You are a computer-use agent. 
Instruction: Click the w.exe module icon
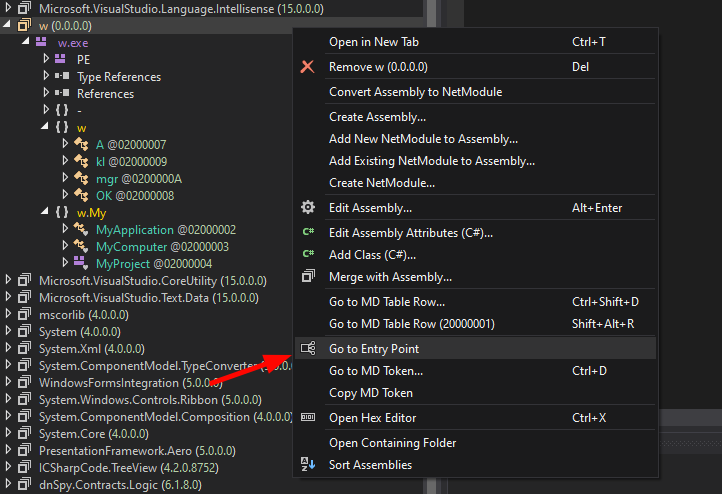(x=41, y=42)
